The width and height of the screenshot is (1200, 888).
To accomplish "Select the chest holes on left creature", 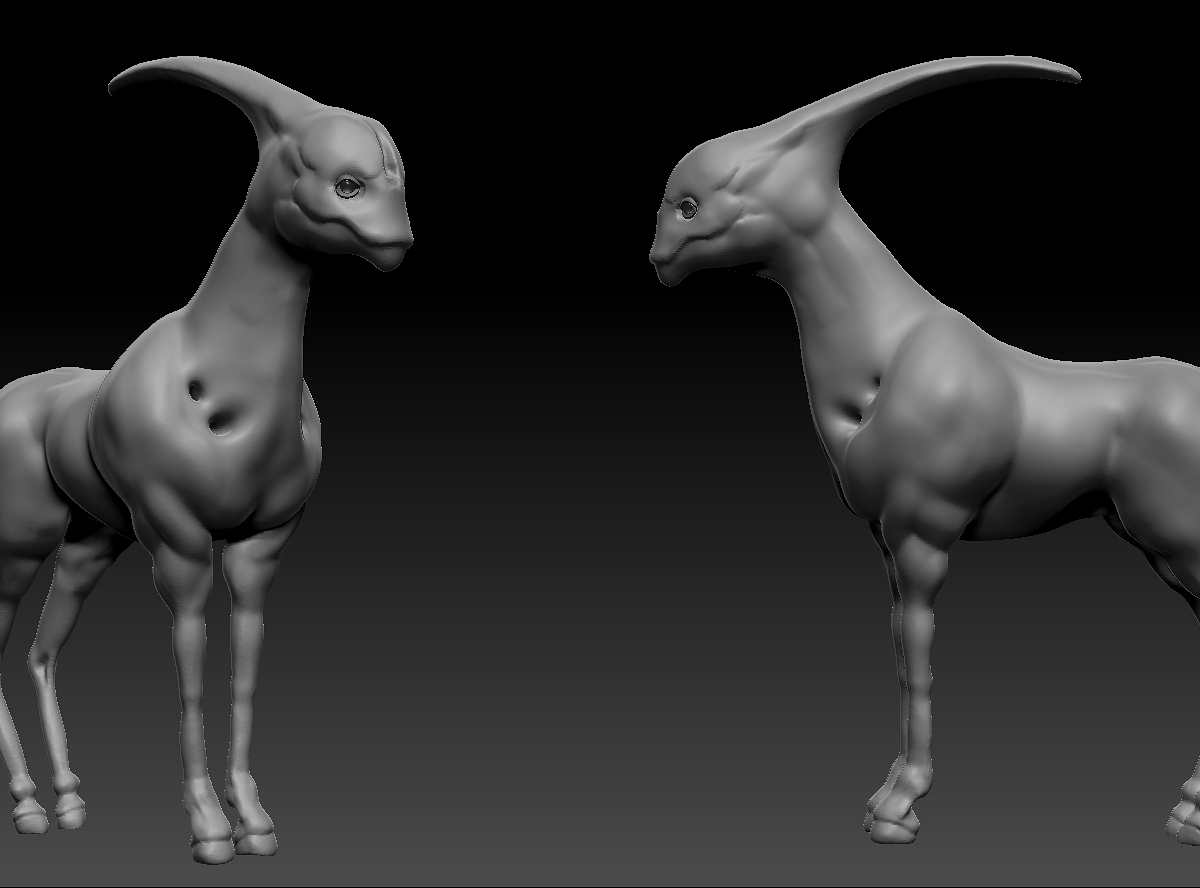I will coord(209,407).
